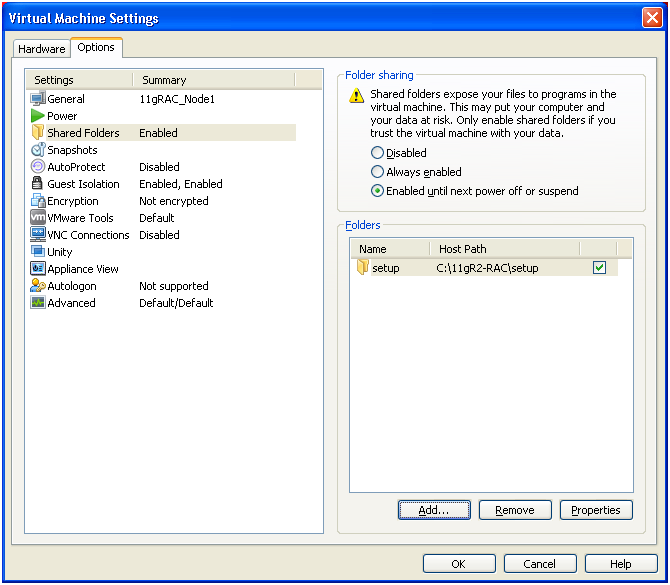The width and height of the screenshot is (670, 585).
Task: Click the Remove button
Action: pos(515,510)
